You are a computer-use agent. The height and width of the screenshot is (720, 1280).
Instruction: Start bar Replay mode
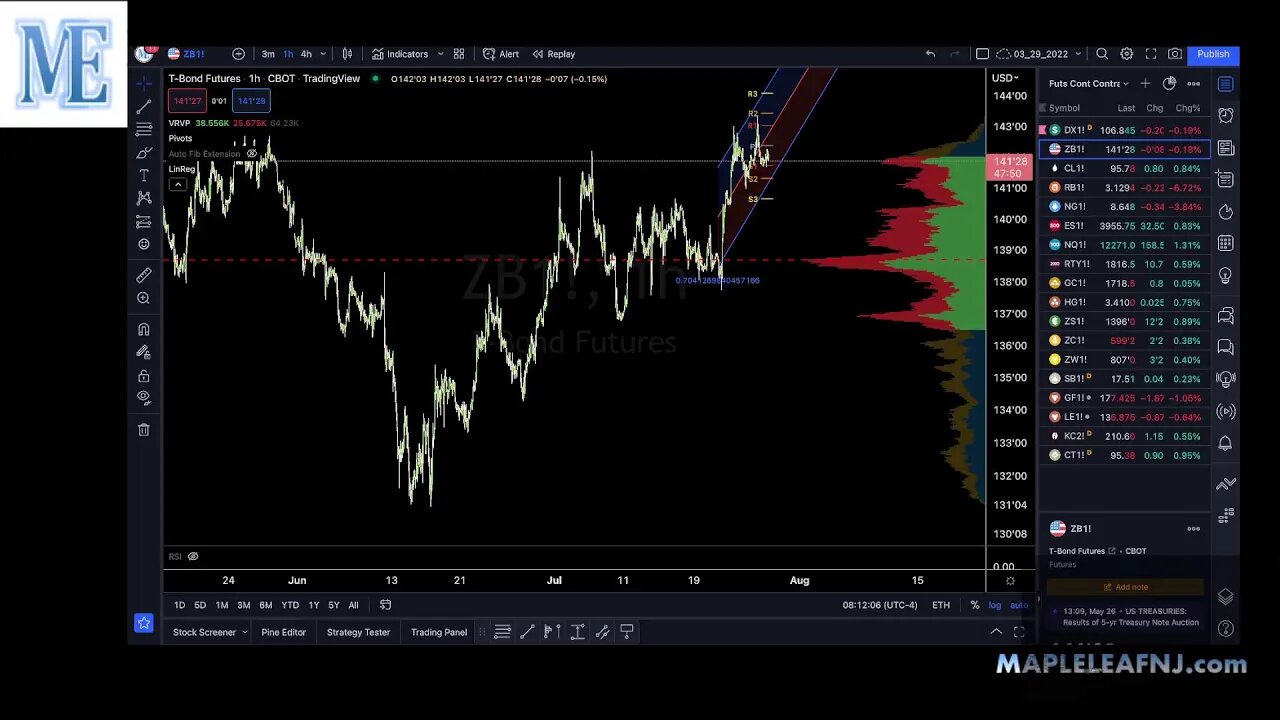pyautogui.click(x=553, y=54)
